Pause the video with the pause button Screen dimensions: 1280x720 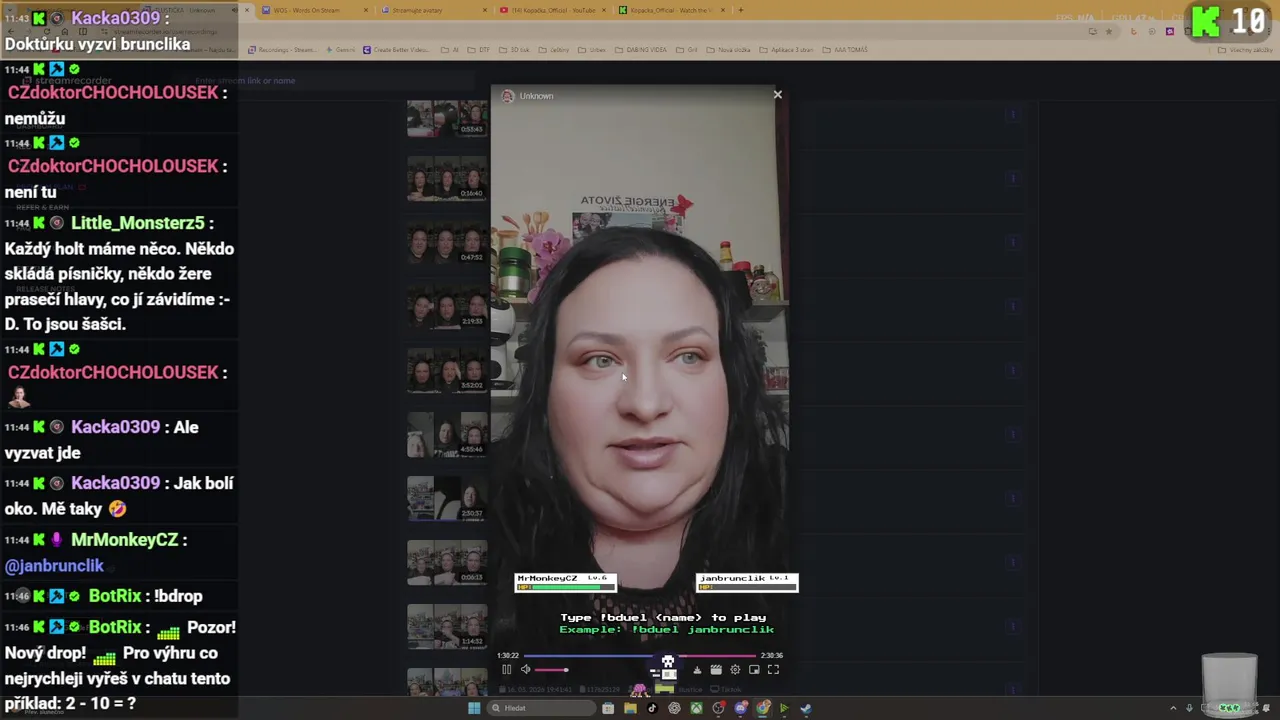coord(507,670)
